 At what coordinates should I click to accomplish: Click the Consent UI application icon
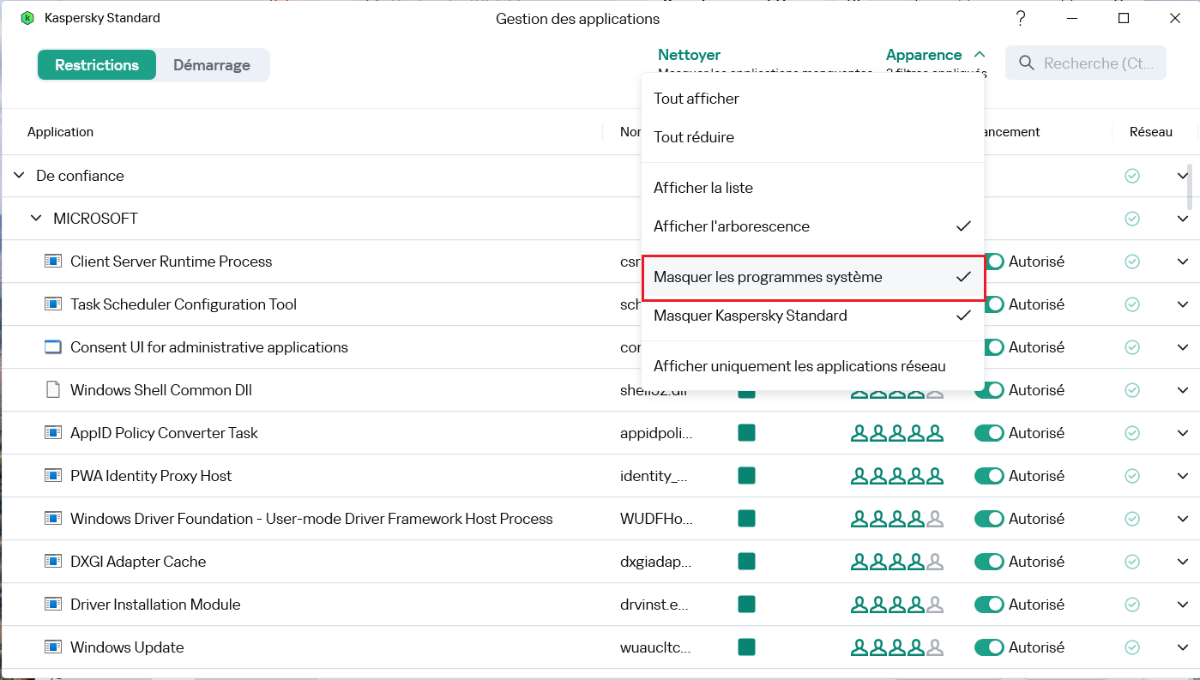pyautogui.click(x=53, y=347)
